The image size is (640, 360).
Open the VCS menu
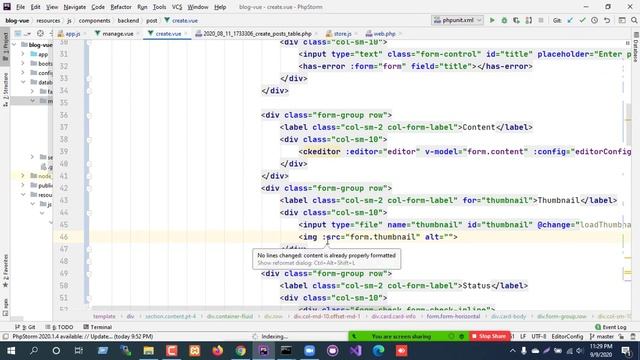click(x=177, y=7)
